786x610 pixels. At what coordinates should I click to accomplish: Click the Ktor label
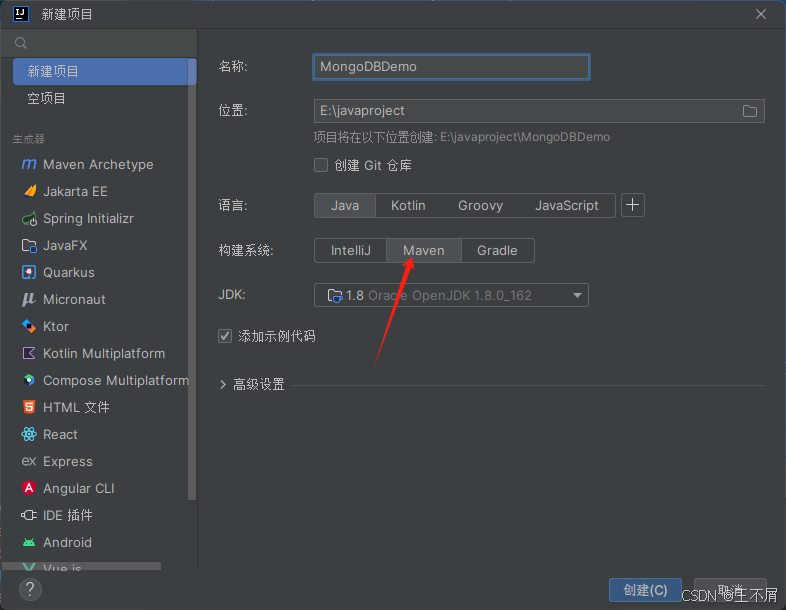[x=56, y=326]
